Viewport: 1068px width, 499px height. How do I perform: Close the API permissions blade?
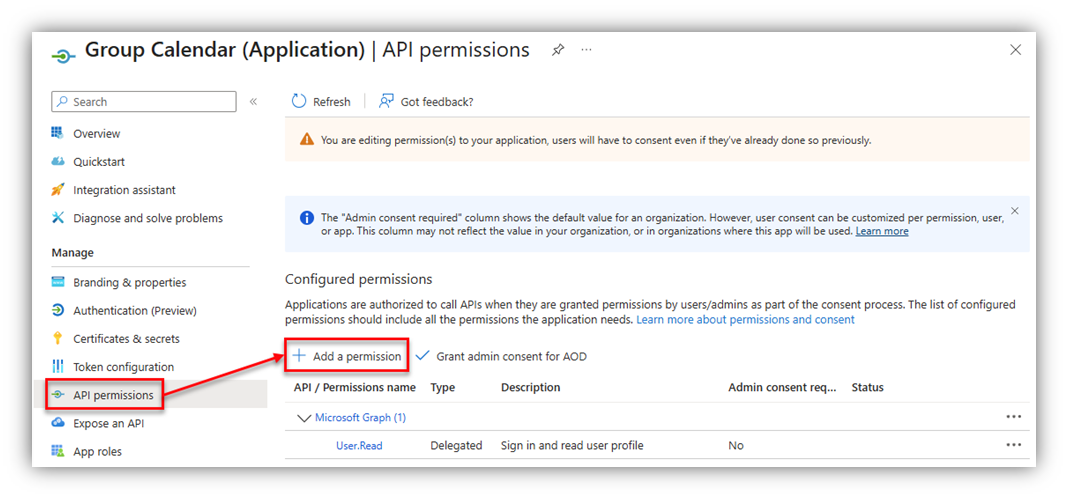[x=1016, y=50]
